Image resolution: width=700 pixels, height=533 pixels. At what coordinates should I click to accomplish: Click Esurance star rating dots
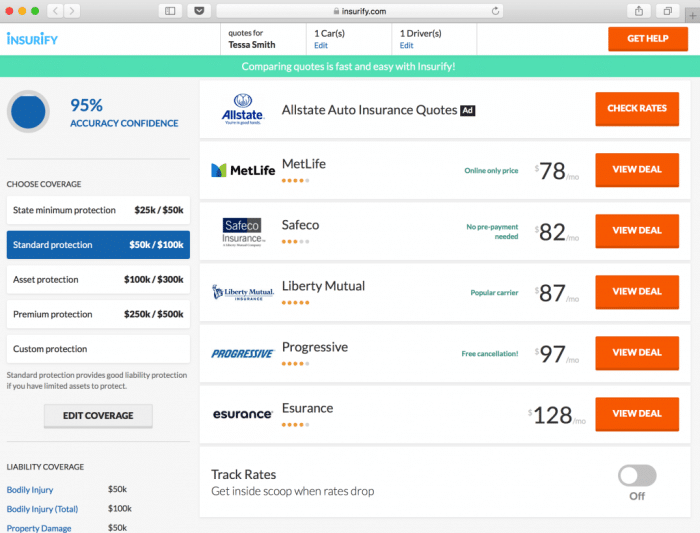(x=296, y=425)
